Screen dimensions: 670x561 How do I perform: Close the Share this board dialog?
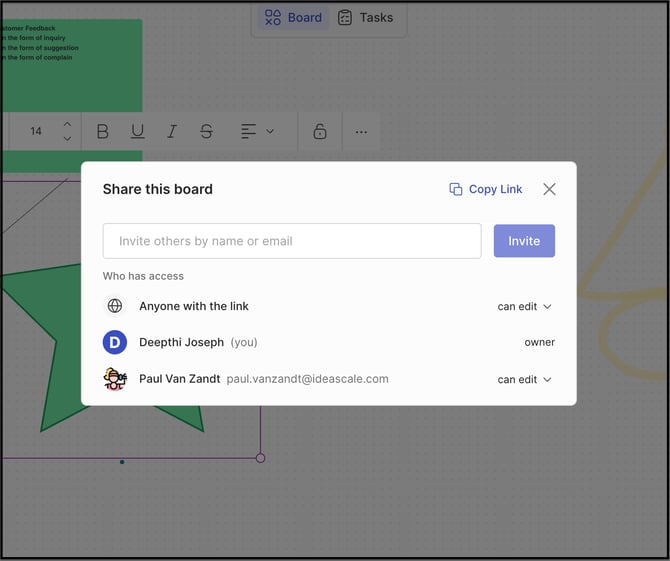549,189
